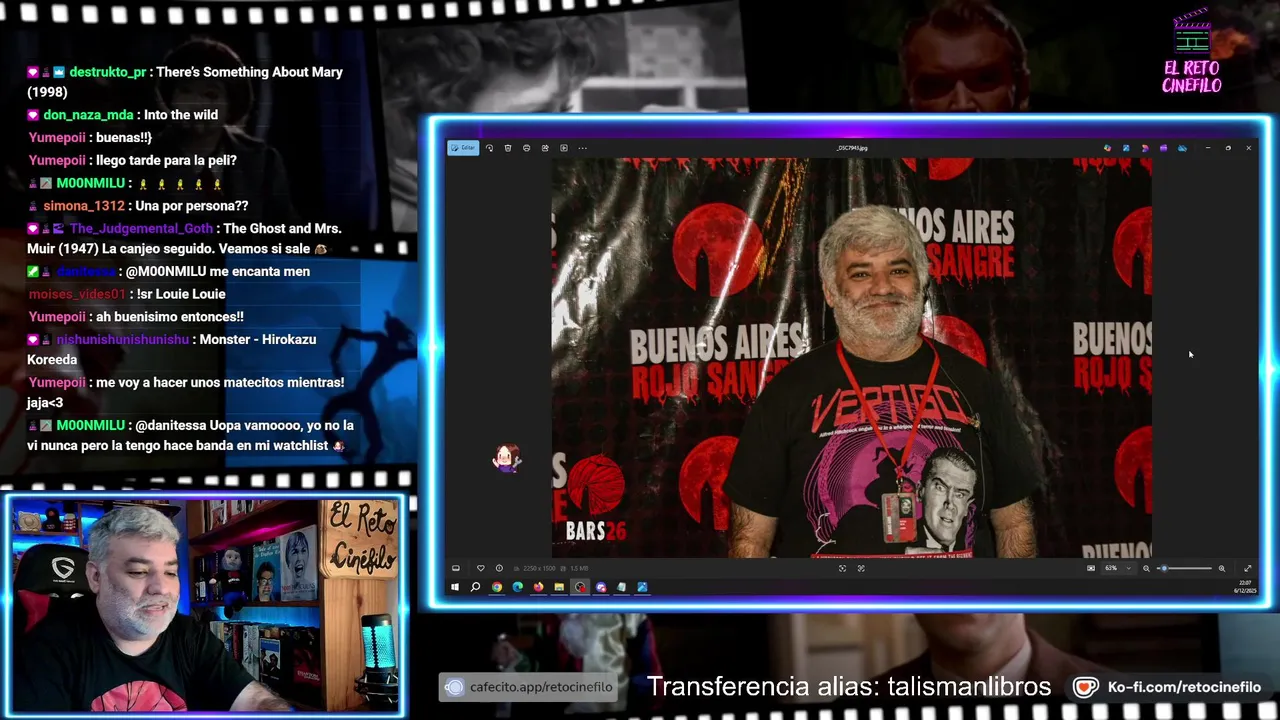Open the purple app icon in Photos title bar
This screenshot has width=1280, height=720.
(x=1163, y=148)
